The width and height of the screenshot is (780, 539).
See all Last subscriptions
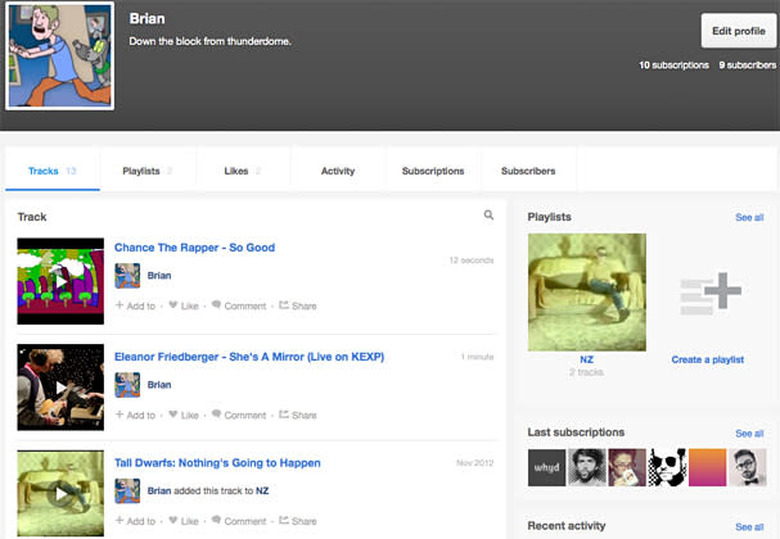coord(749,433)
